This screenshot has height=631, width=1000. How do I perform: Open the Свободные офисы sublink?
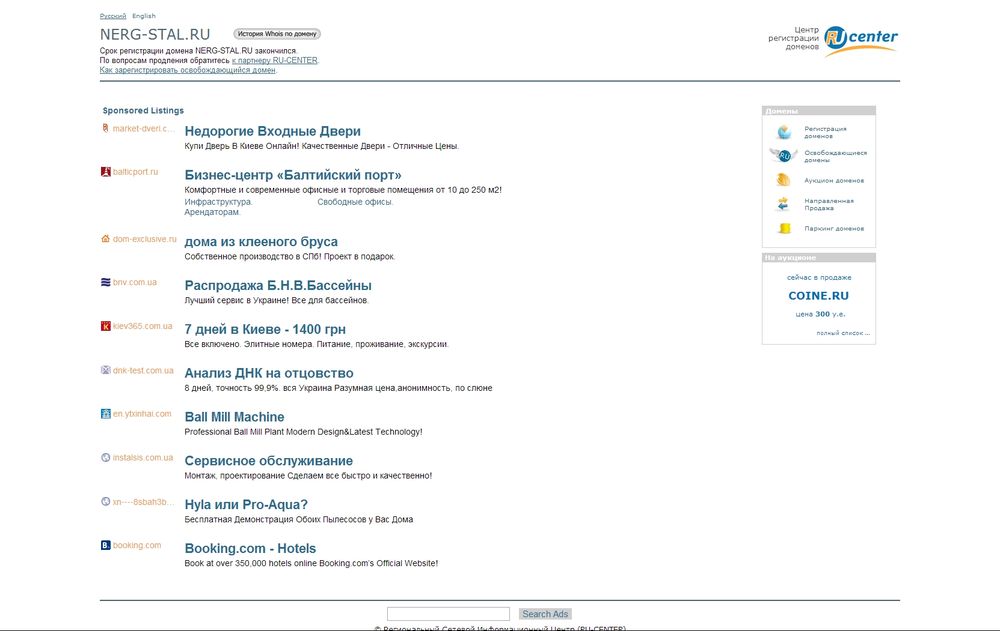[355, 202]
